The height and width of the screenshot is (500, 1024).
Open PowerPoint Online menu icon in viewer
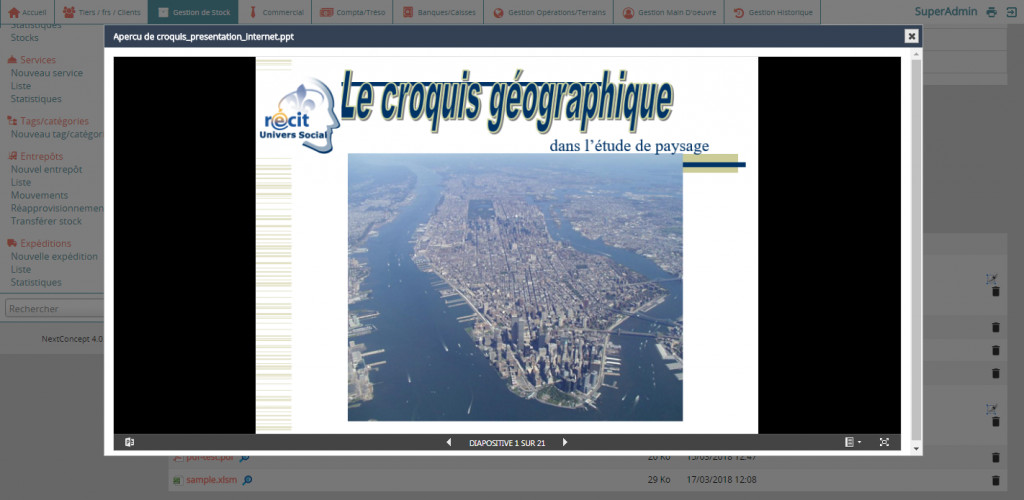pos(130,442)
